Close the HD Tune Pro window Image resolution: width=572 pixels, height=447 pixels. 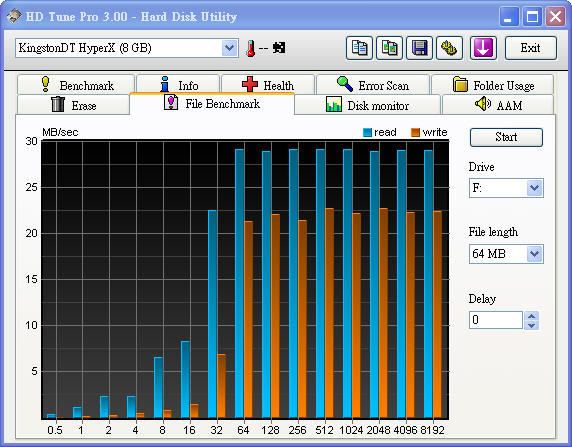point(556,17)
